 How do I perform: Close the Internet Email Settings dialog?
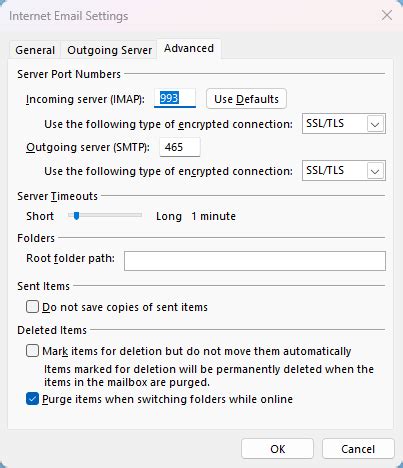(387, 15)
